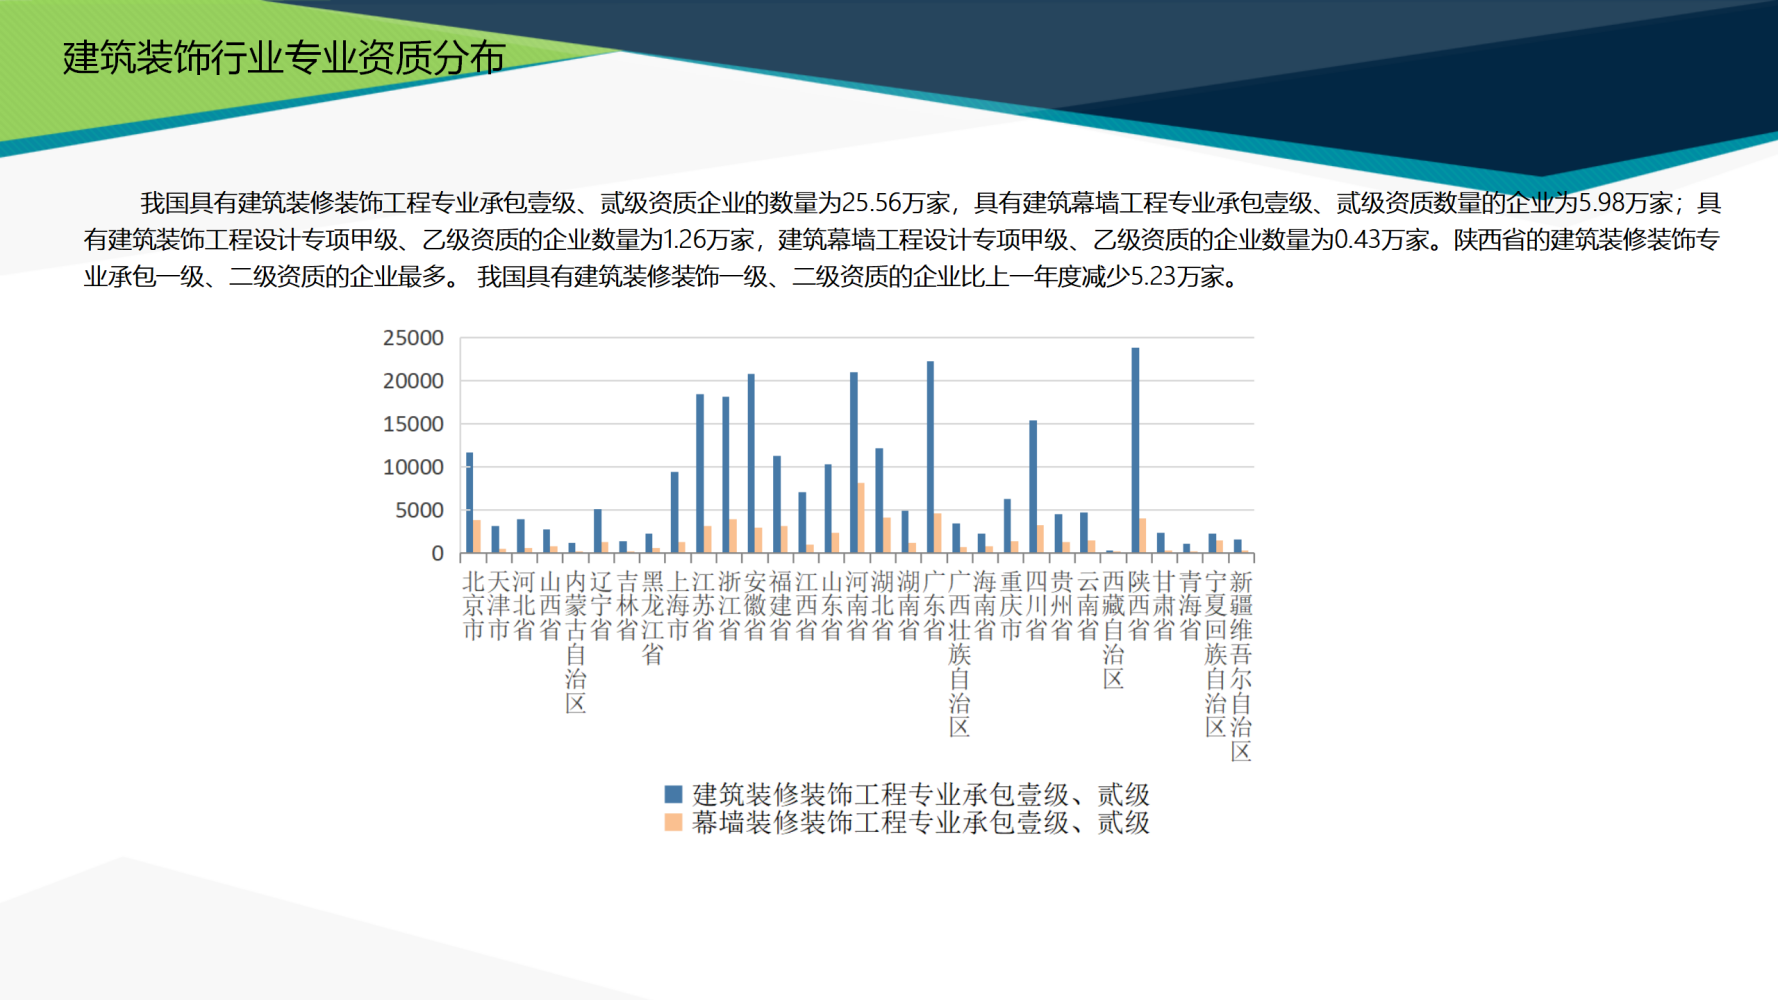This screenshot has height=1000, width=1778.
Task: Click the 河南省 axis label
Action: pyautogui.click(x=857, y=605)
